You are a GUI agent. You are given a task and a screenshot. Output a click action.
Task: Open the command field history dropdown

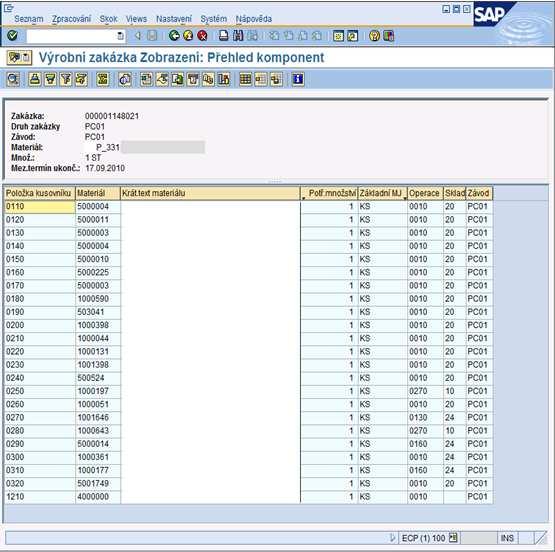click(120, 36)
